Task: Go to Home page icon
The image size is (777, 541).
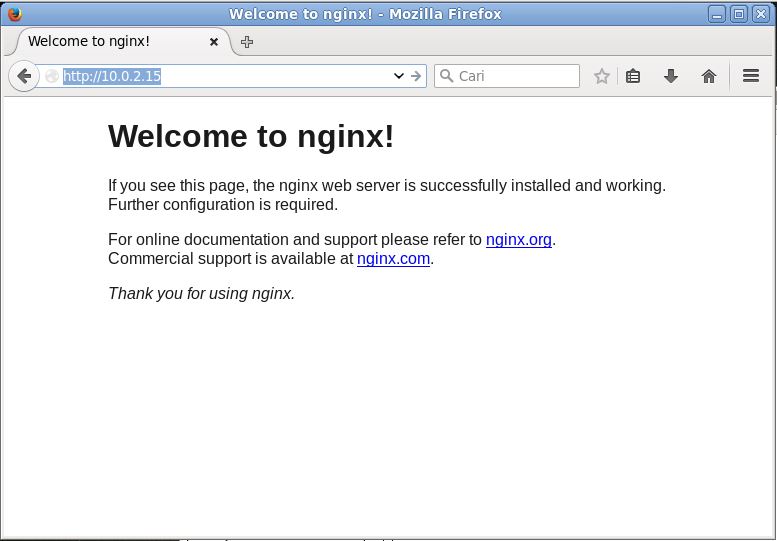Action: coord(709,76)
